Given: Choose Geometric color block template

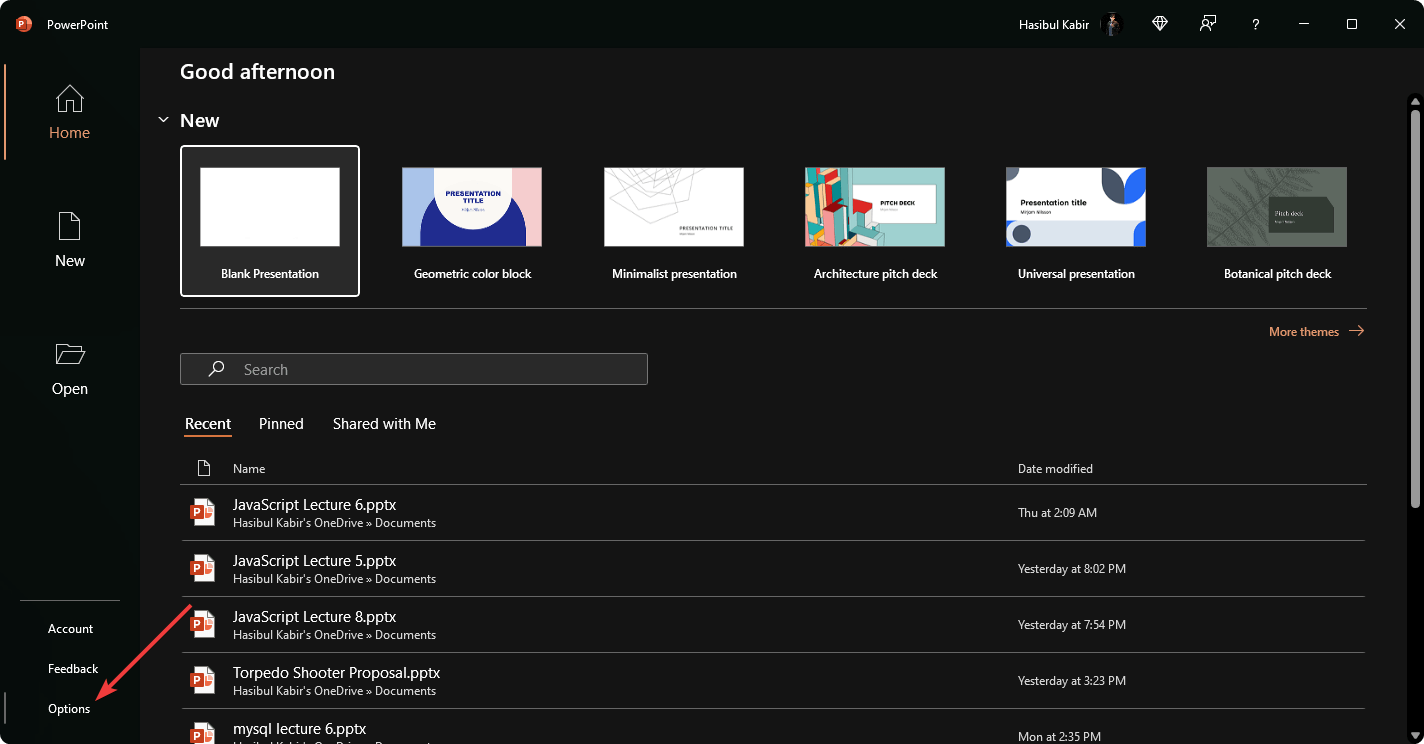Looking at the screenshot, I should [x=472, y=221].
